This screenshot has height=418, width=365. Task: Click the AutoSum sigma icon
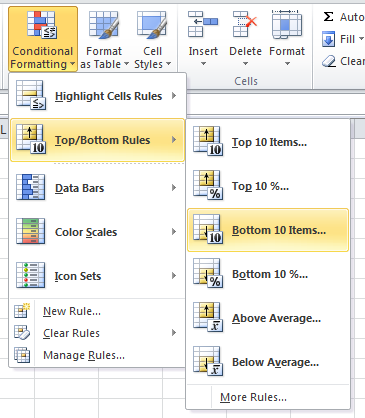click(329, 17)
